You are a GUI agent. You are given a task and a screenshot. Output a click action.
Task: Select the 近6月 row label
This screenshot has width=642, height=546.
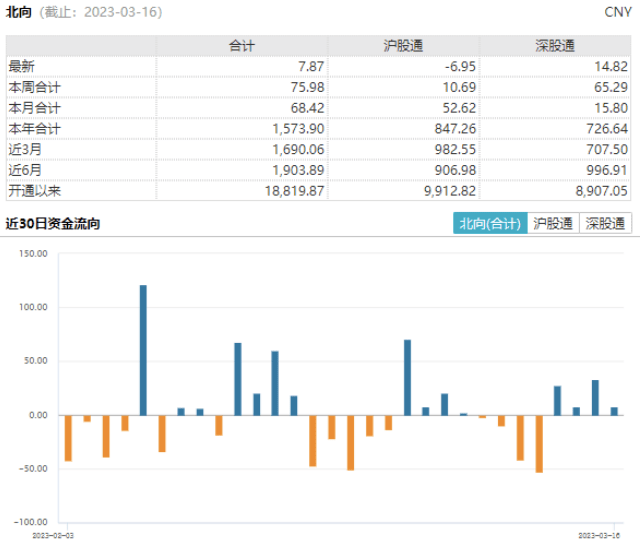[x=25, y=170]
